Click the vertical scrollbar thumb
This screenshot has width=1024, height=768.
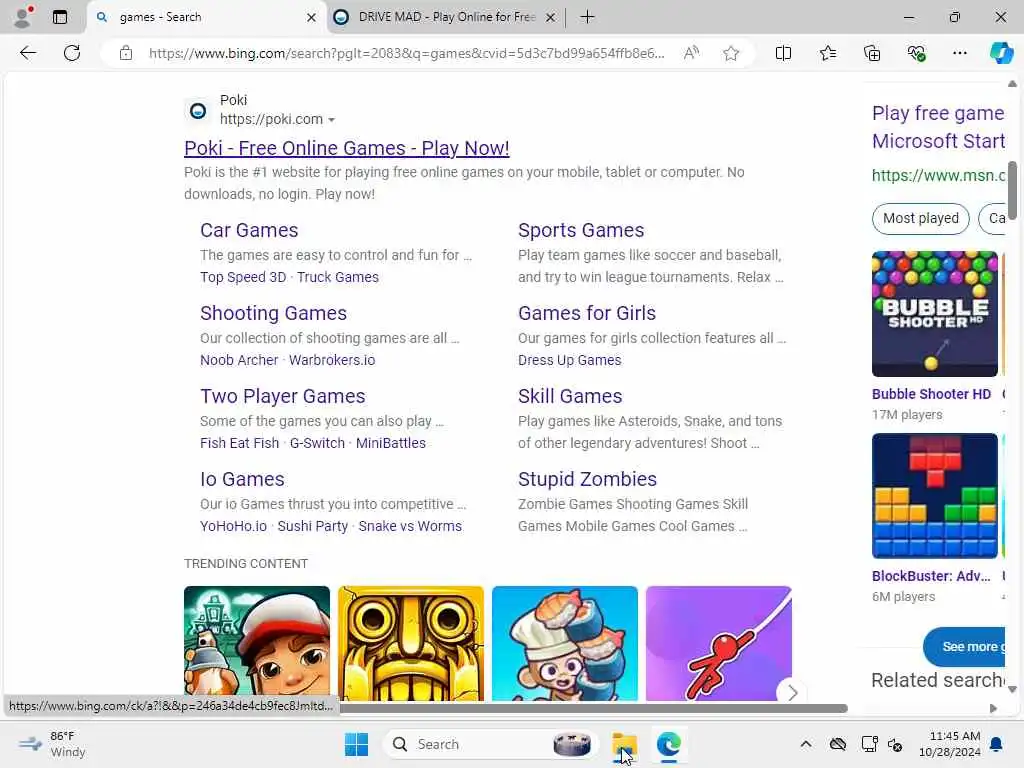pyautogui.click(x=1012, y=190)
